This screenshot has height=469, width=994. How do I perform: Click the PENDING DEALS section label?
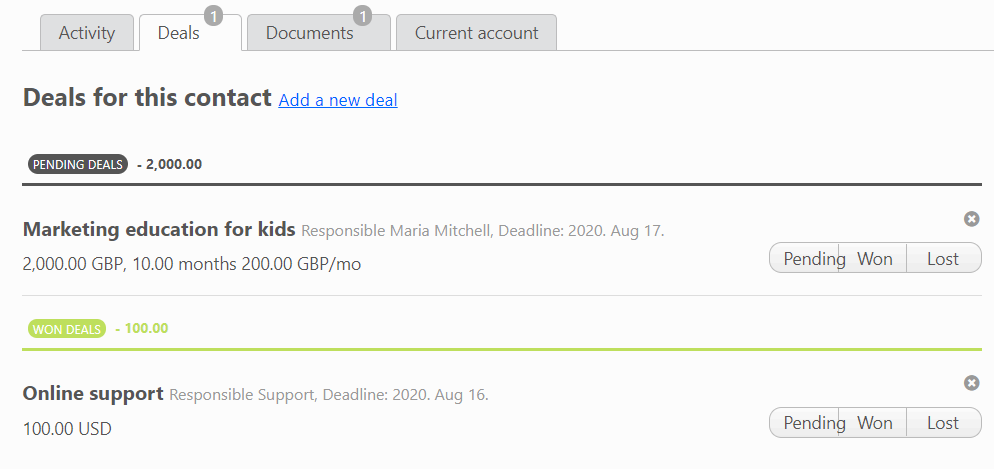pos(77,164)
